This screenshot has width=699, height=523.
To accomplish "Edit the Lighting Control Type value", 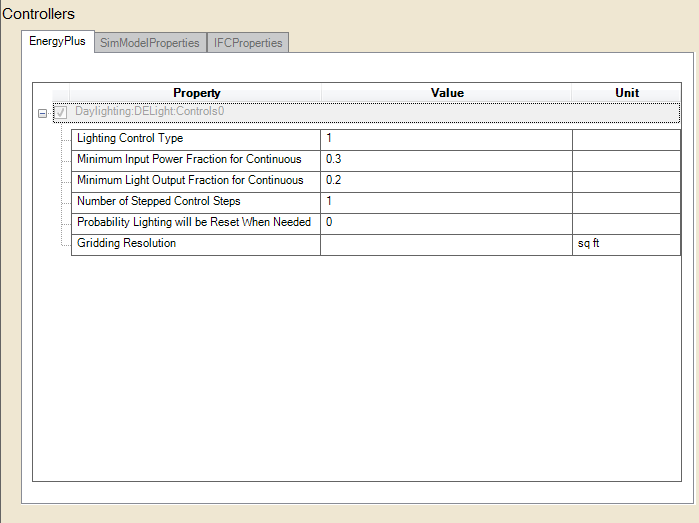I will tap(446, 139).
